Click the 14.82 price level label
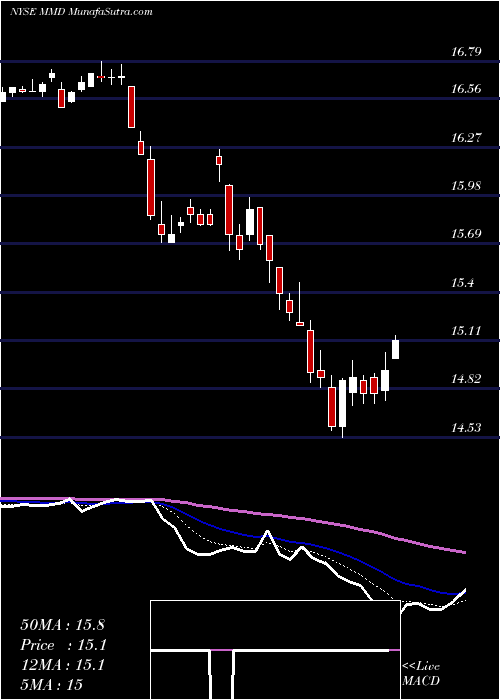Screen dimensions: 500x700 click(x=466, y=379)
